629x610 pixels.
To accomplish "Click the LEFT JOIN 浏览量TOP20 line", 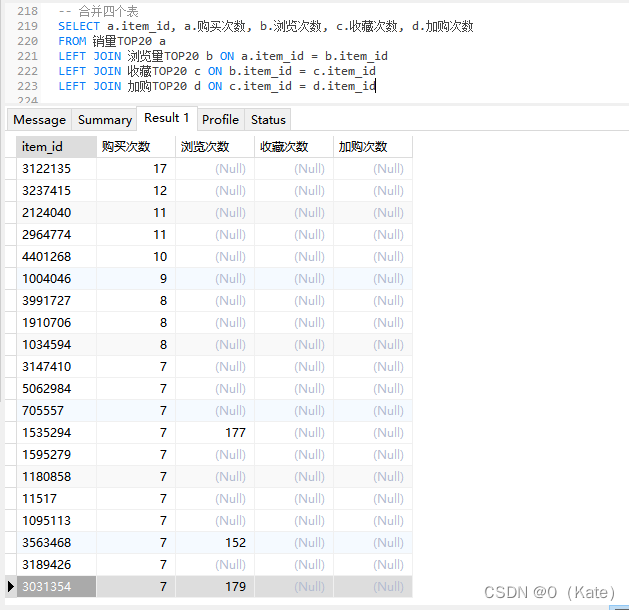I will pyautogui.click(x=223, y=56).
